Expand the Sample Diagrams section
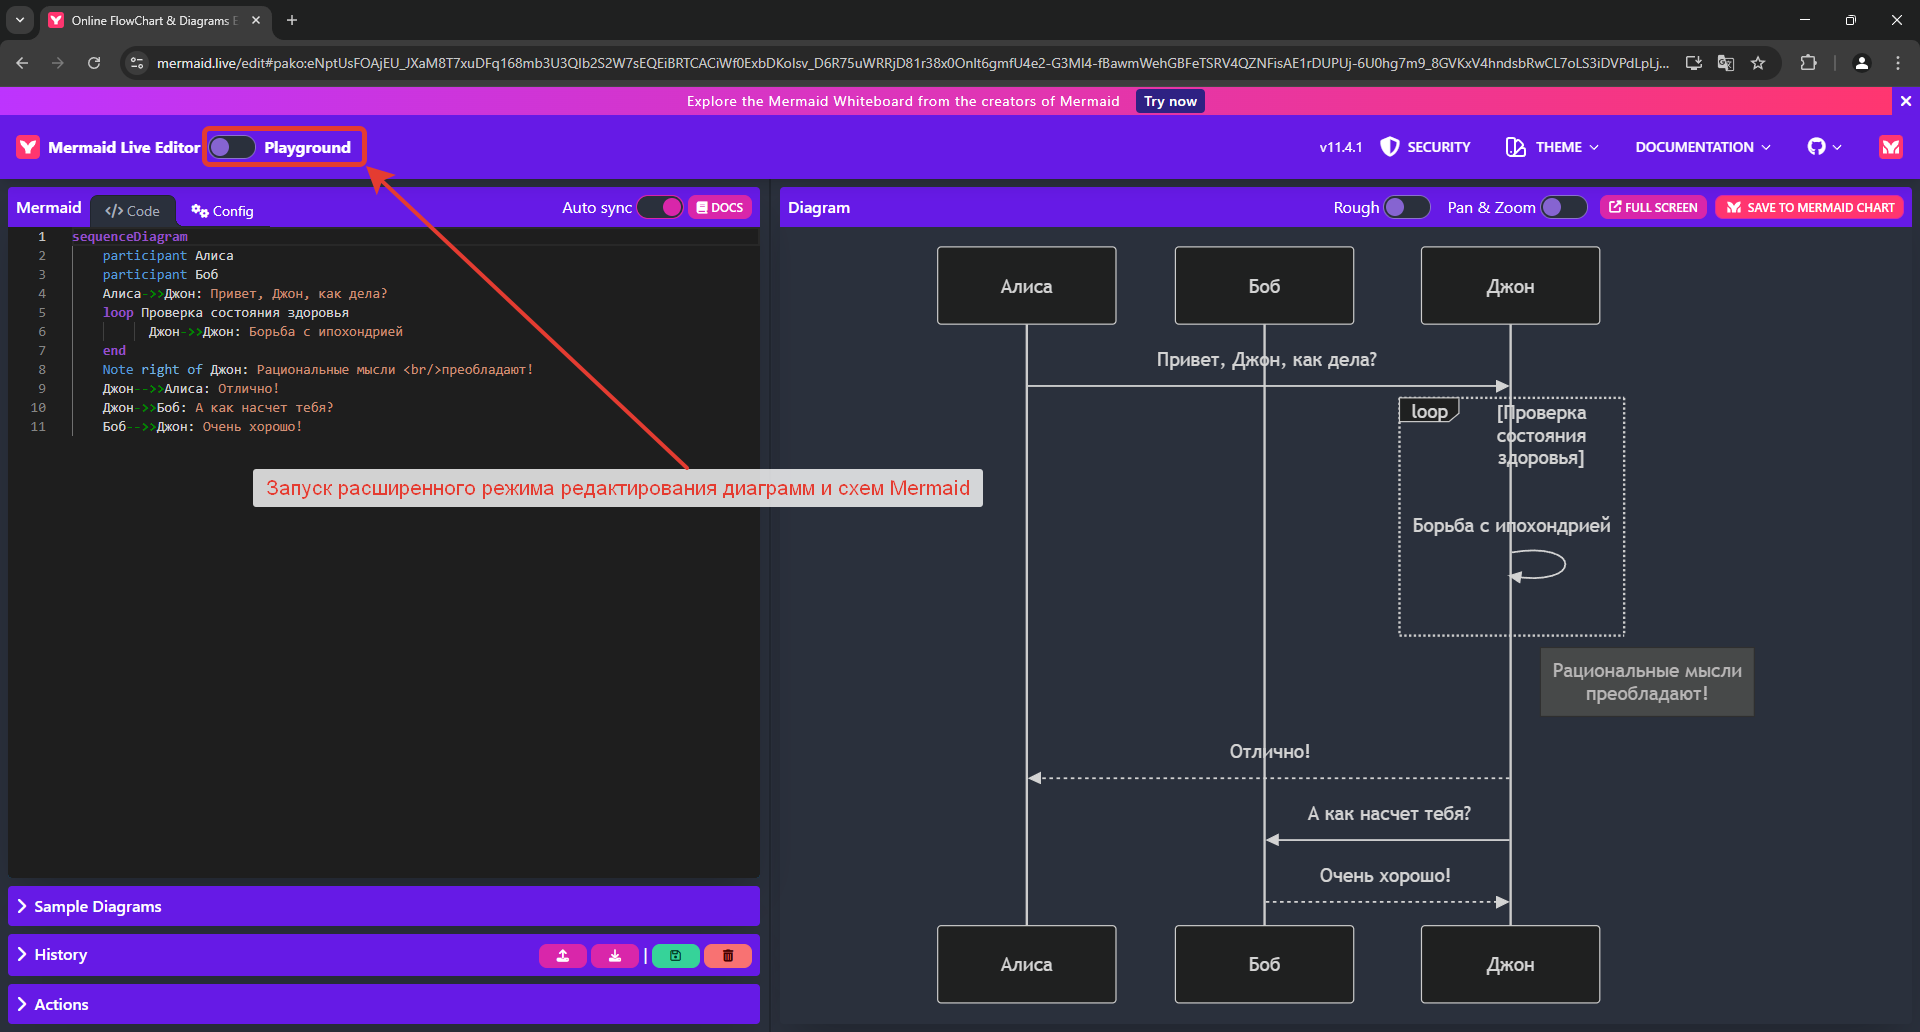 point(98,906)
